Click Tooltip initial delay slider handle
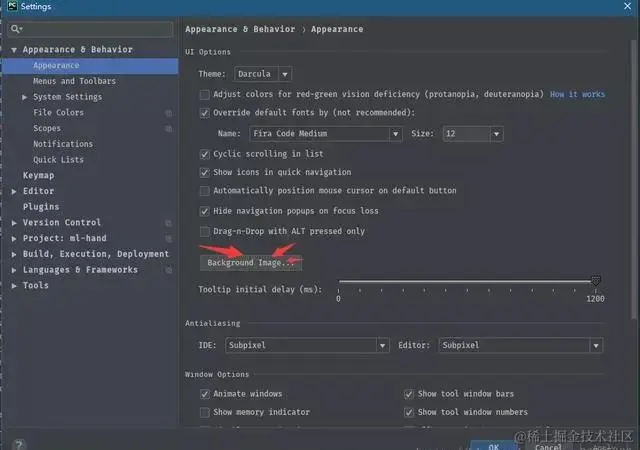The height and width of the screenshot is (450, 640). (x=596, y=281)
